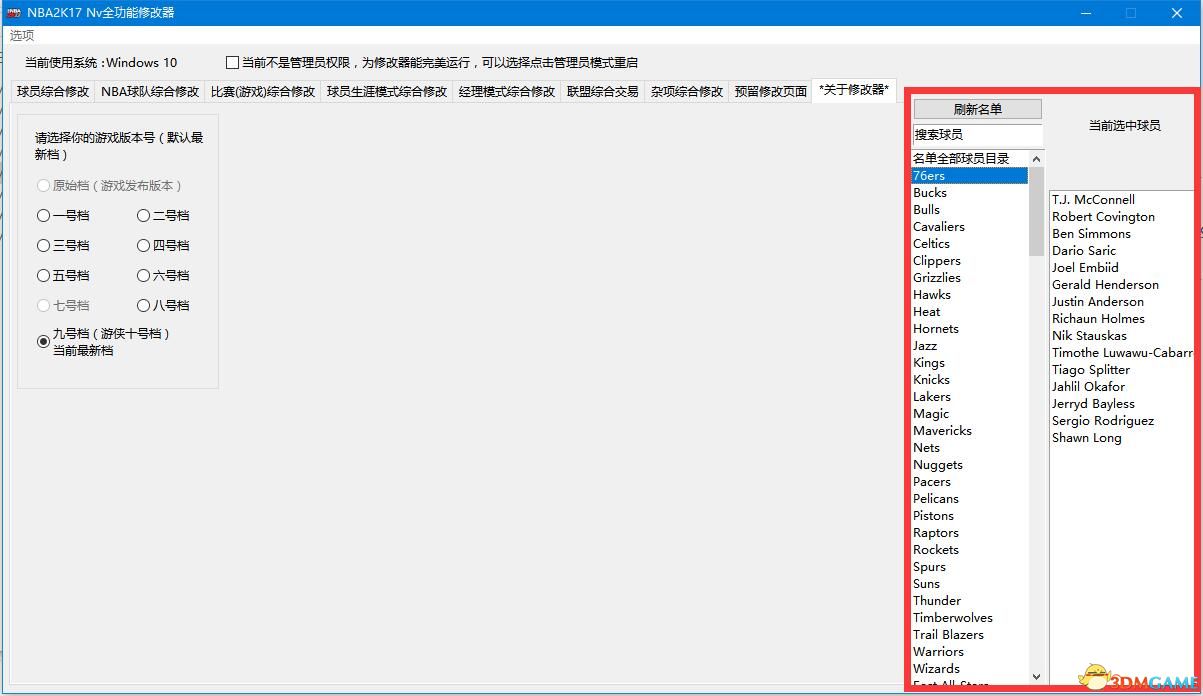Pick Jerryd Bayless in the player list
The height and width of the screenshot is (696, 1203).
[1122, 404]
